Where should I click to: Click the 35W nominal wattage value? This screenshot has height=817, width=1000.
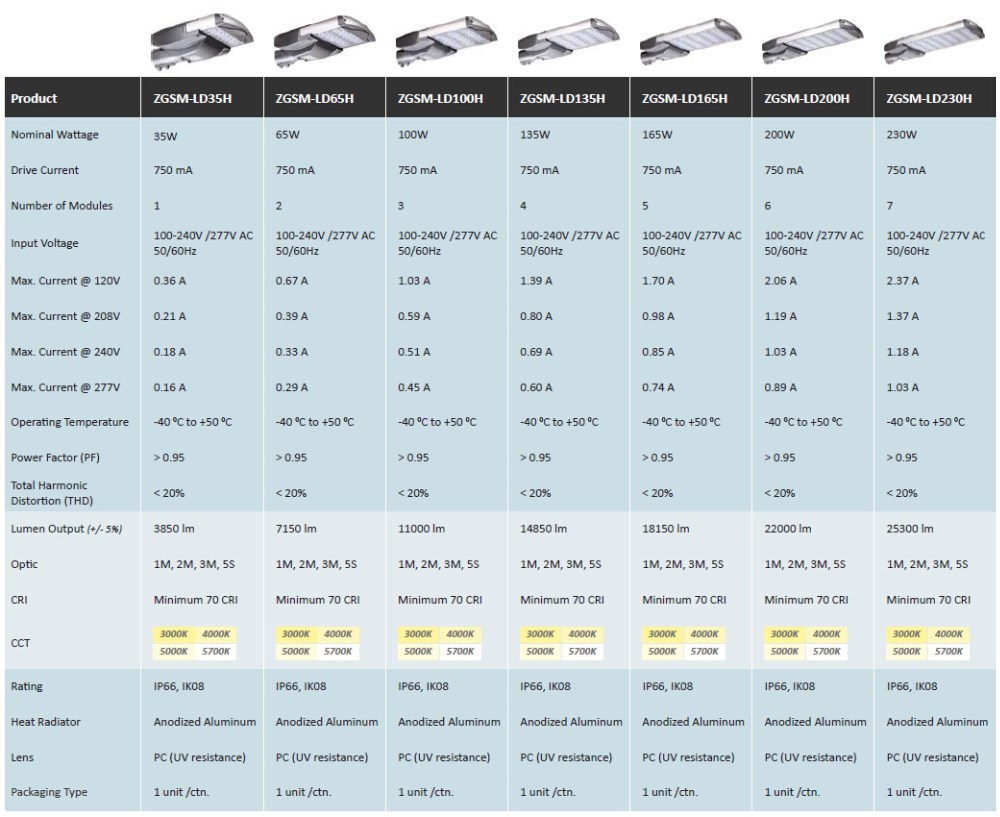click(165, 136)
